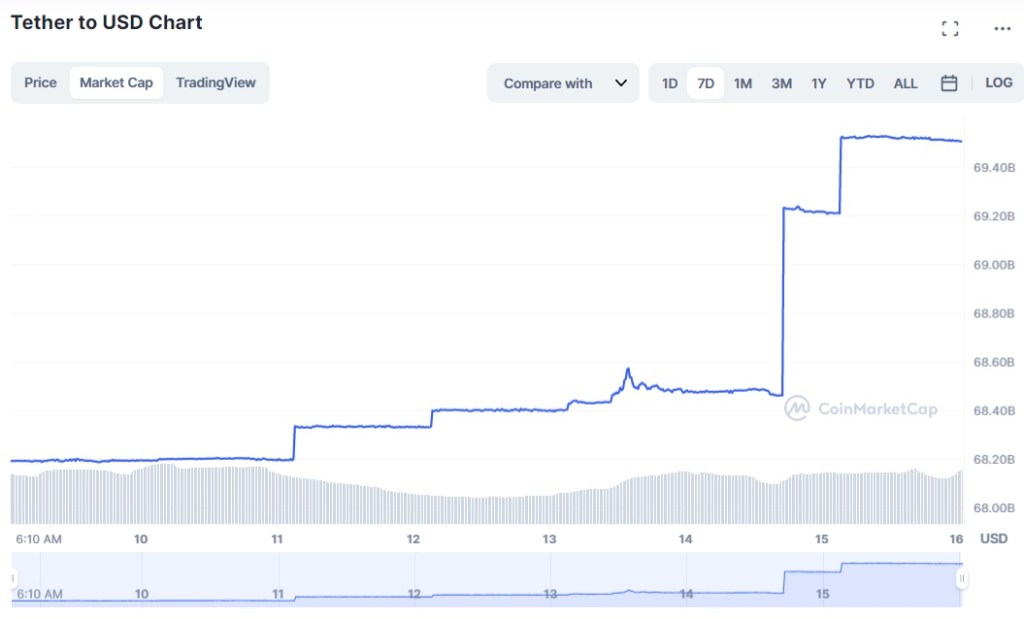1024x619 pixels.
Task: Click the 68.60B axis label
Action: pos(994,362)
